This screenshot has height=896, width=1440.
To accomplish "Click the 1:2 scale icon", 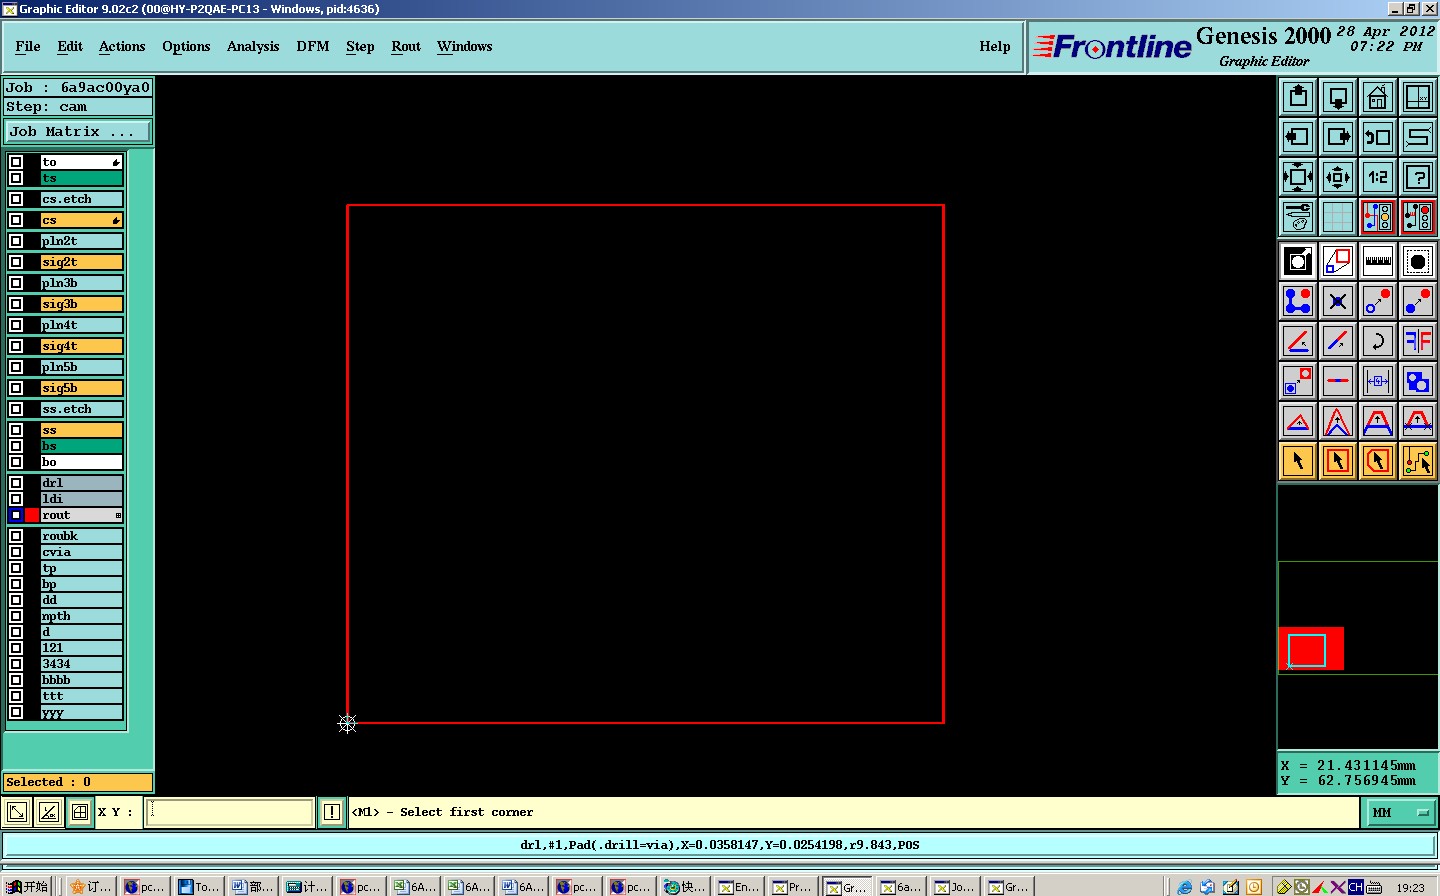I will click(1378, 177).
